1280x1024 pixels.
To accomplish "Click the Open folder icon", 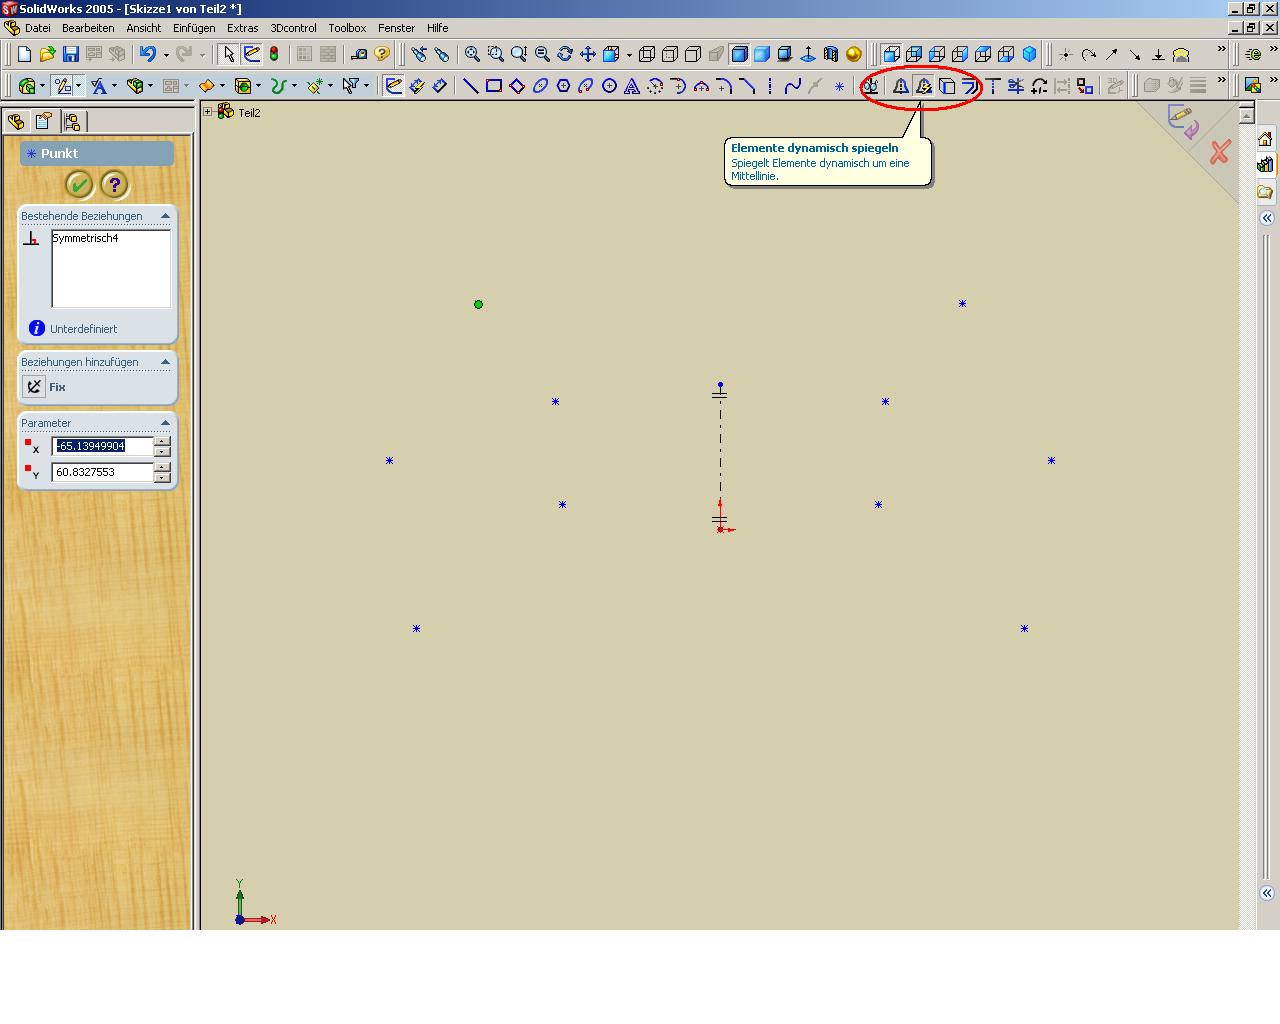I will click(x=47, y=54).
